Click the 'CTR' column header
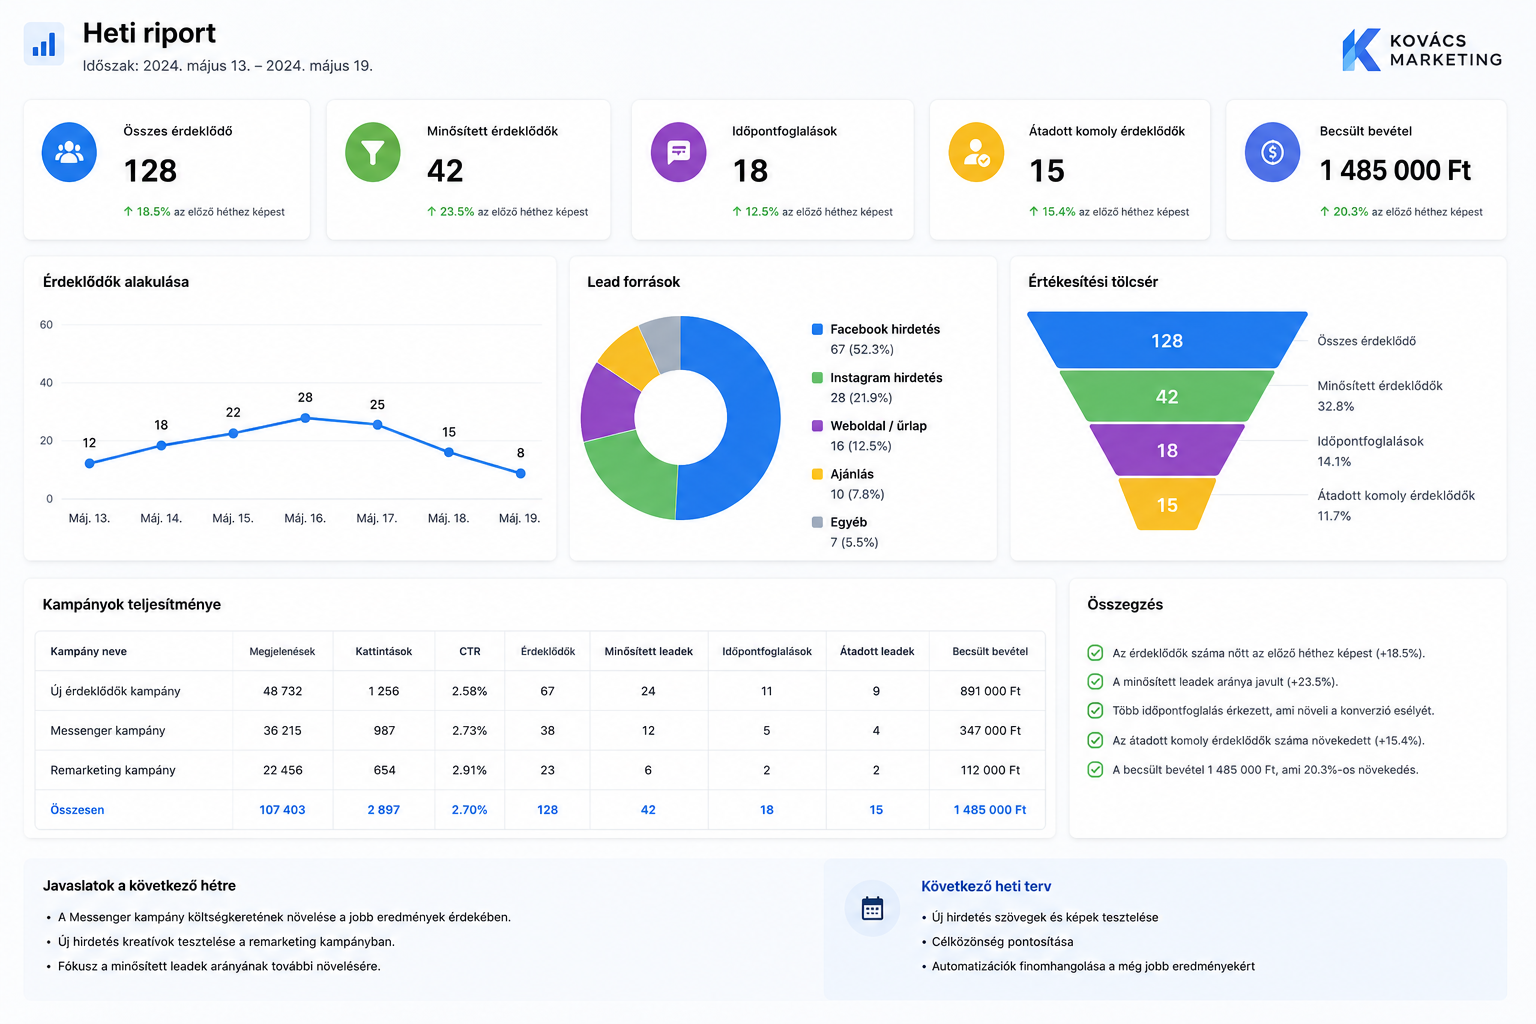The image size is (1536, 1024). coord(470,652)
